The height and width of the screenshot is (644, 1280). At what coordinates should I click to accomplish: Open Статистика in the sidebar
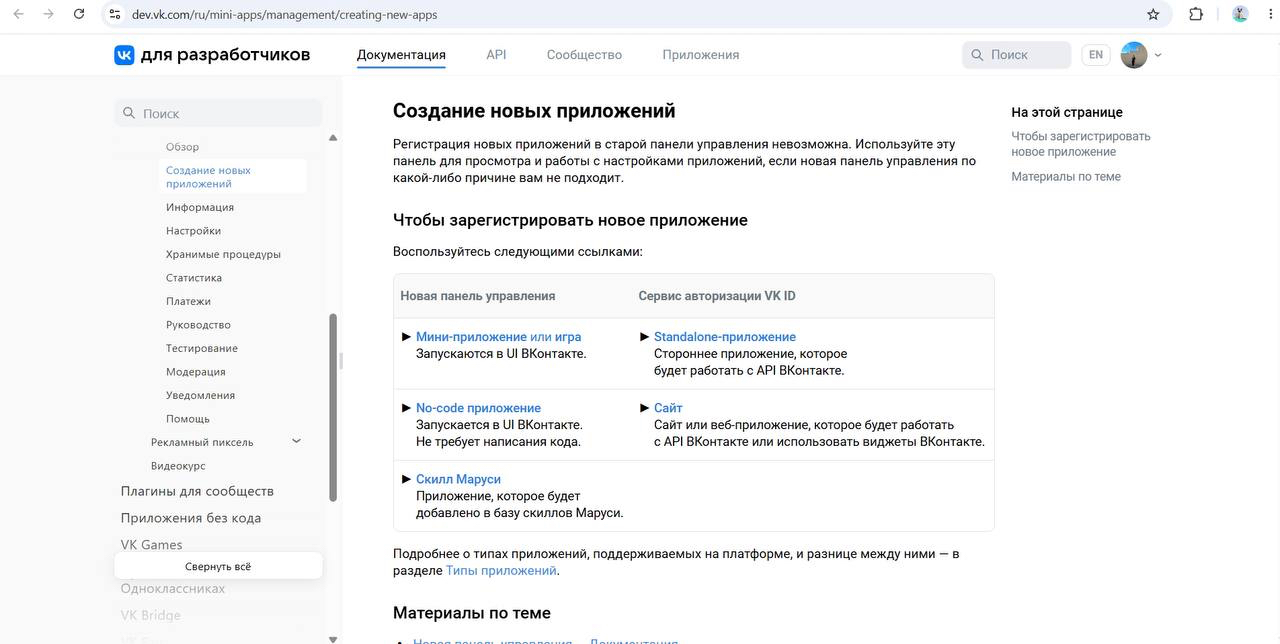point(194,278)
